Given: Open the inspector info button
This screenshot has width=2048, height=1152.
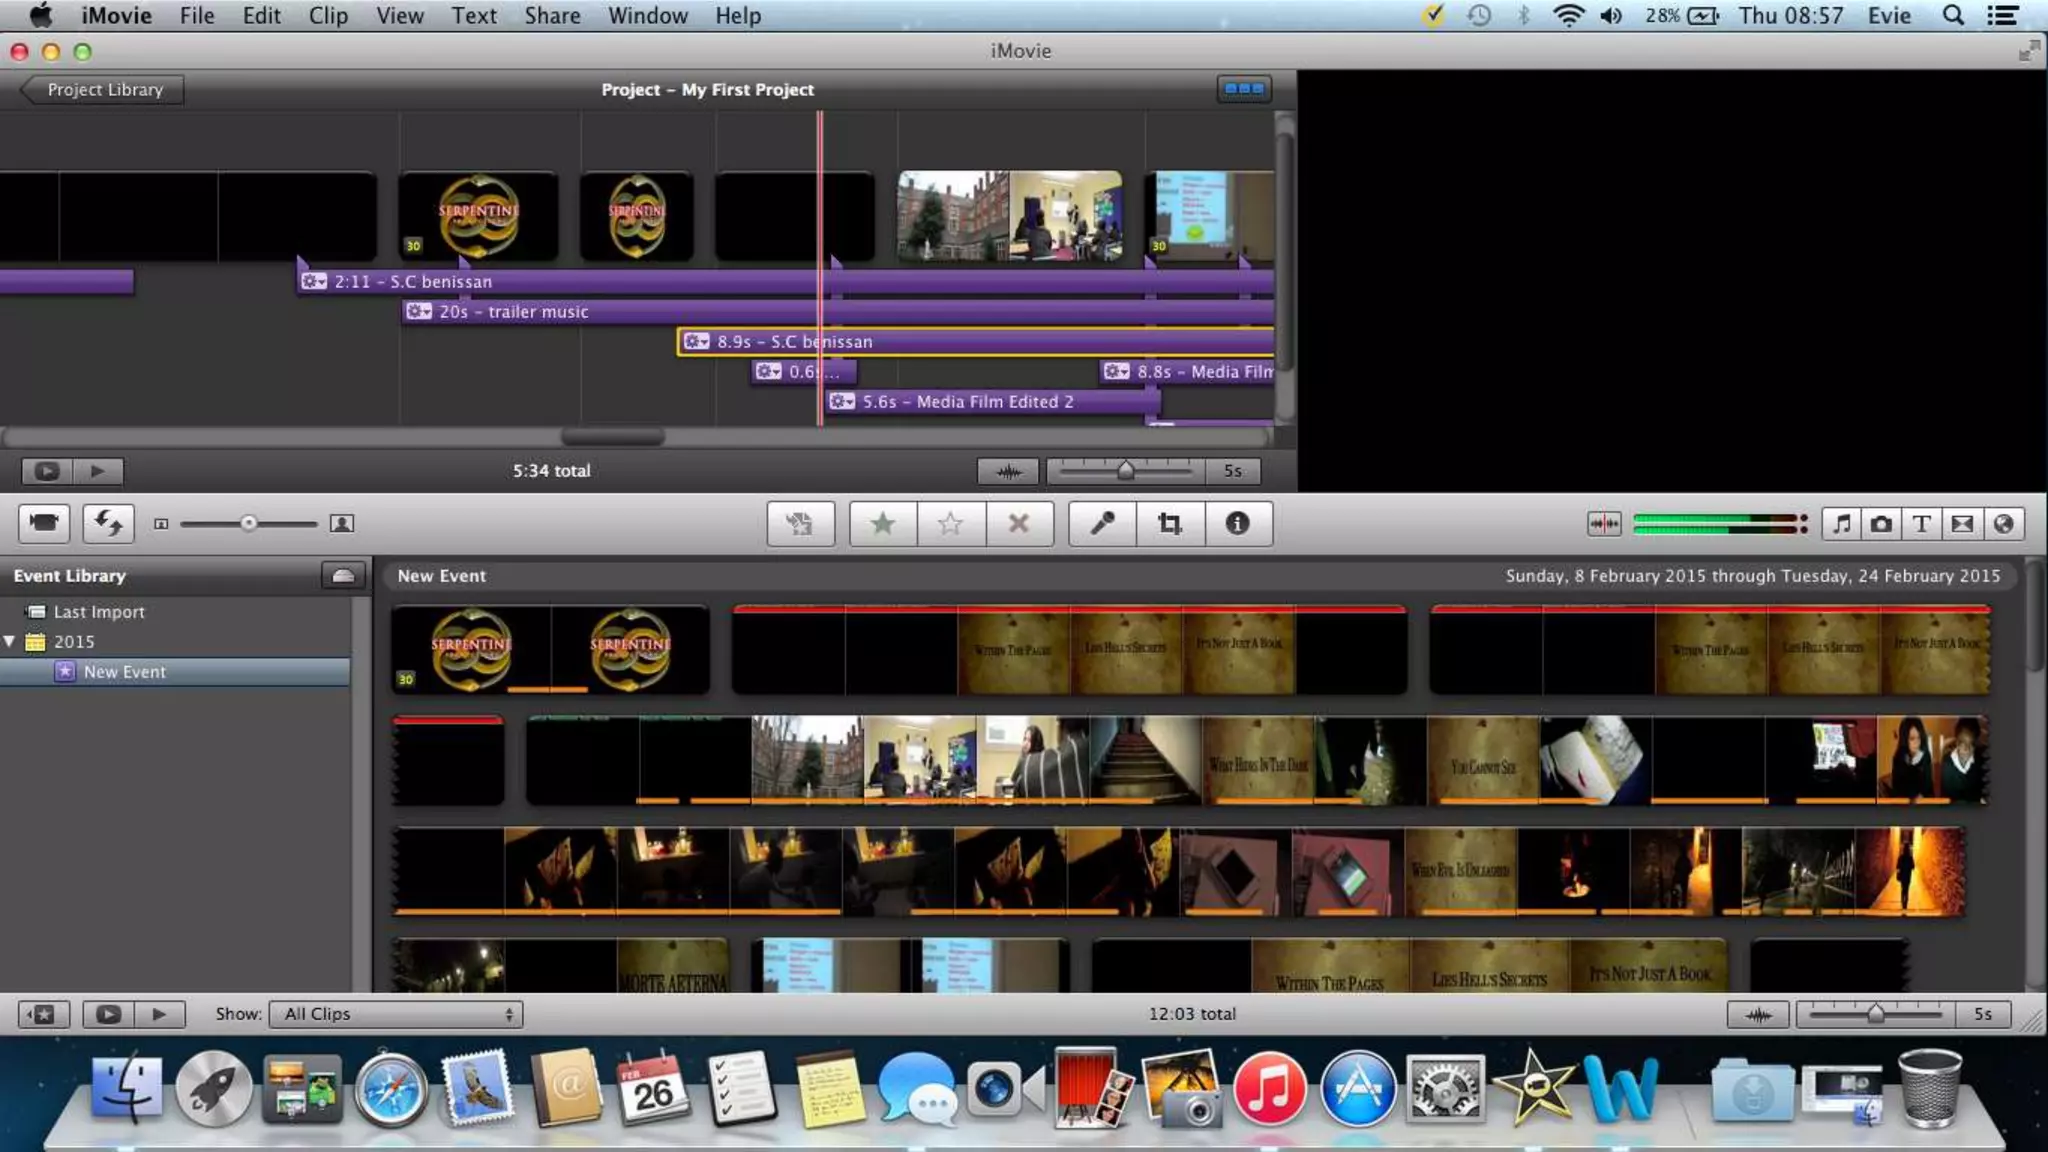Looking at the screenshot, I should [x=1237, y=523].
